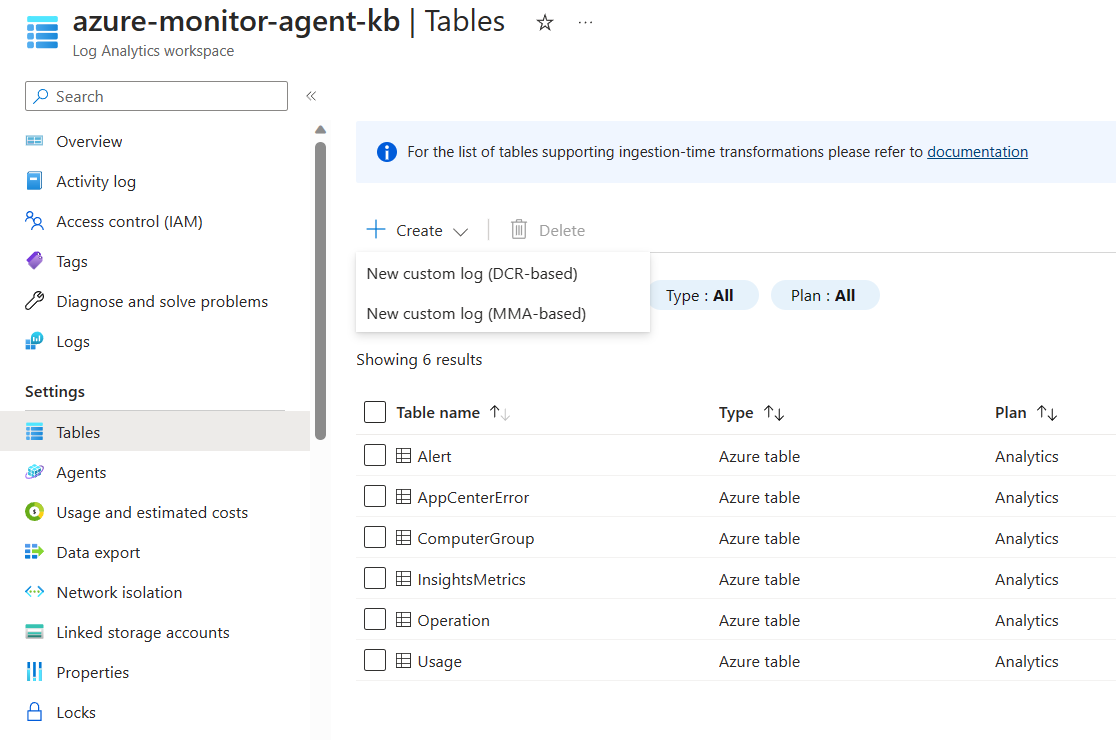This screenshot has width=1116, height=740.
Task: Check the box for the Alert table
Action: (x=374, y=455)
